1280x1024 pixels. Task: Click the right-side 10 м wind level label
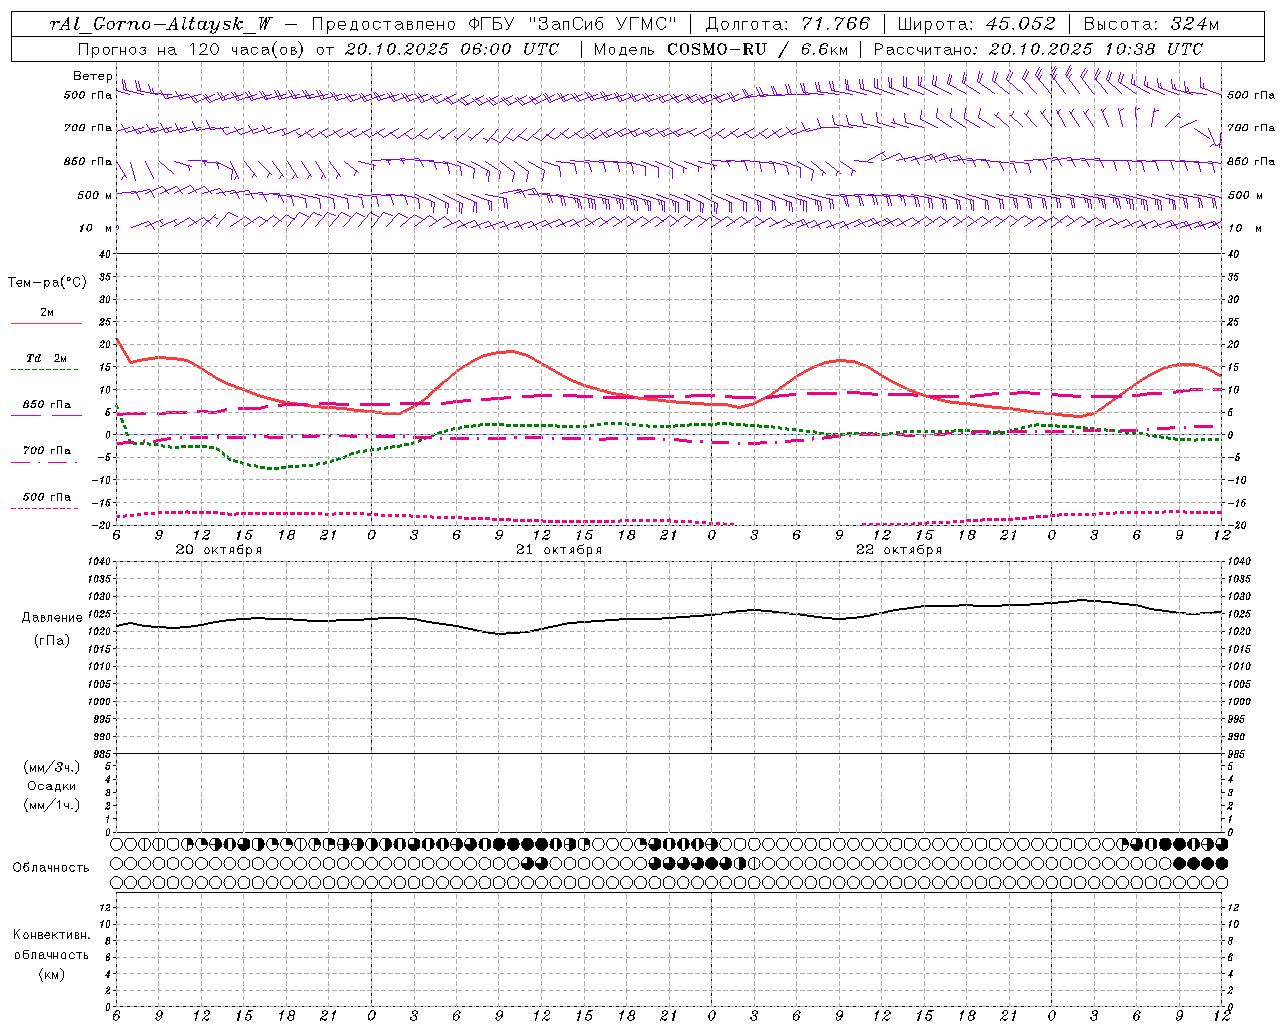coord(1246,228)
